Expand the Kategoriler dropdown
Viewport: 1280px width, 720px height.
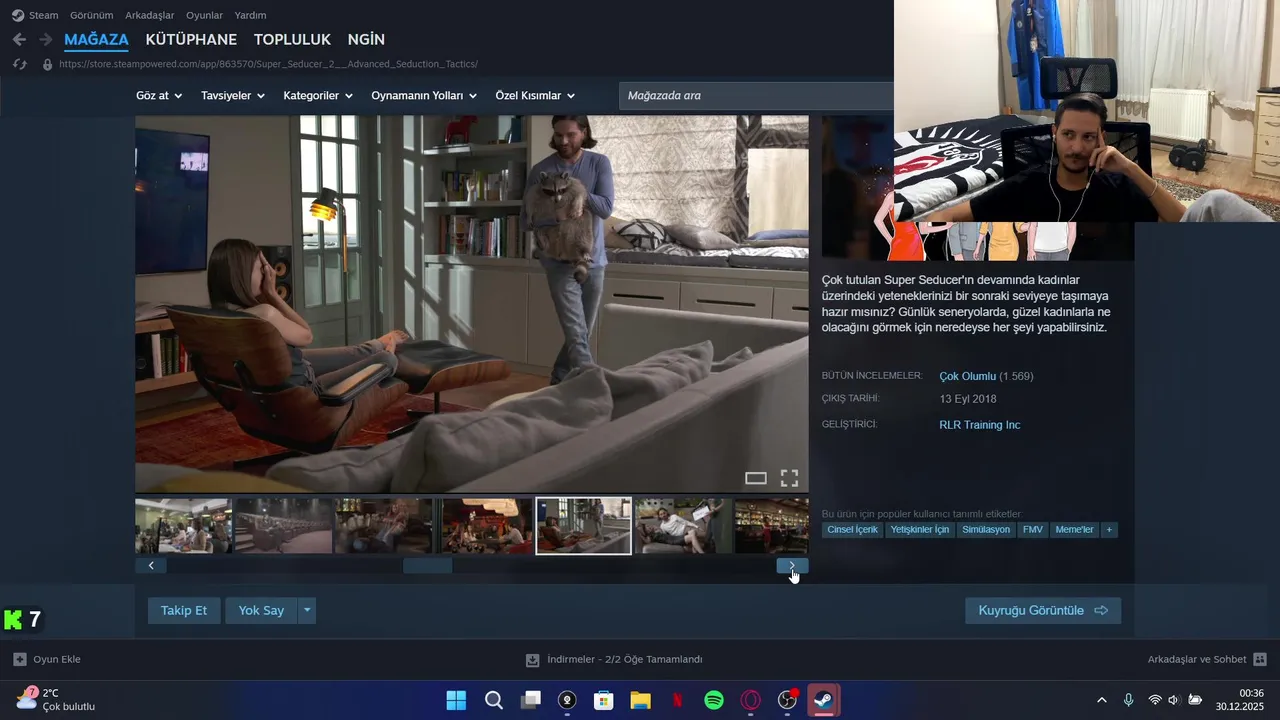click(x=318, y=96)
